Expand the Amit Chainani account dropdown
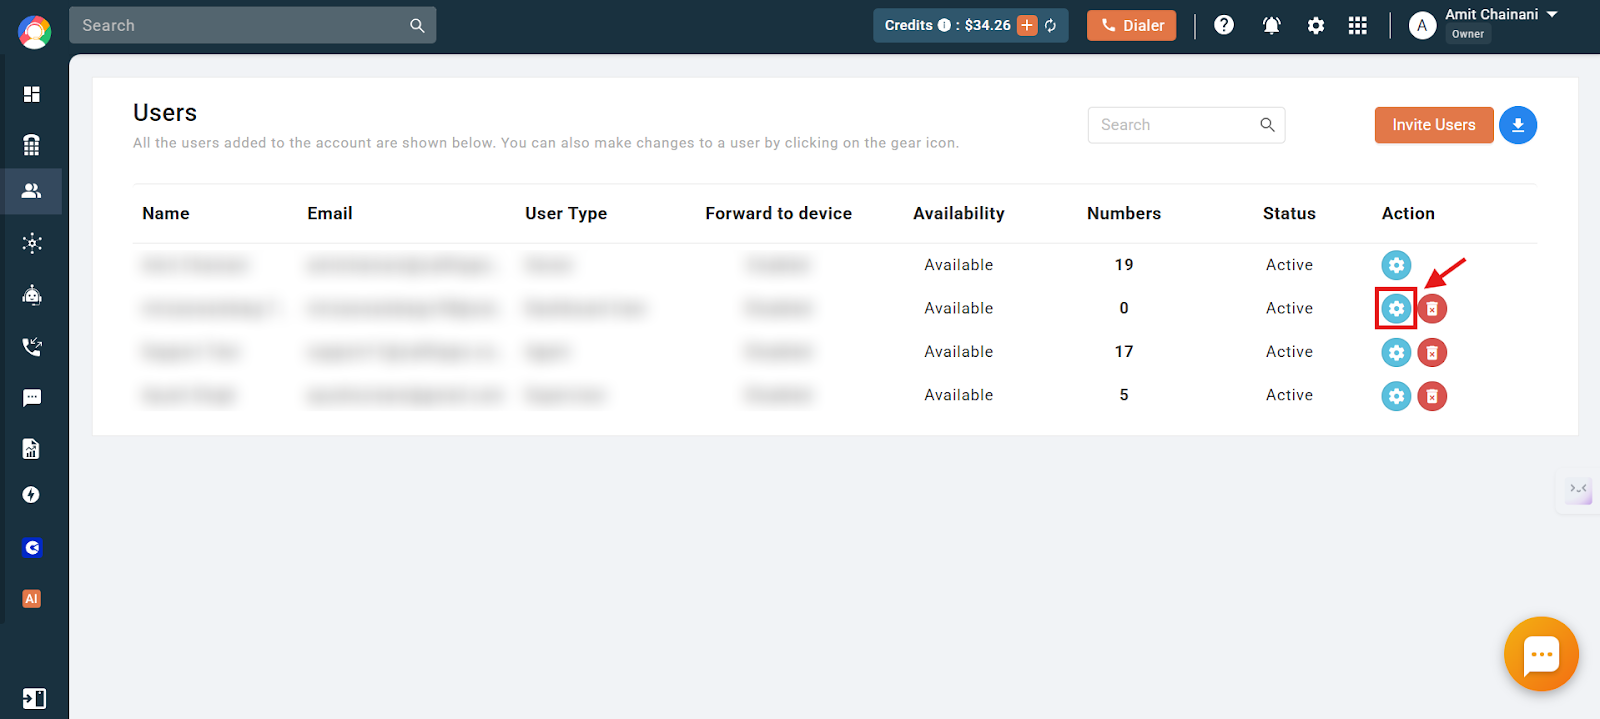The height and width of the screenshot is (719, 1600). point(1552,15)
